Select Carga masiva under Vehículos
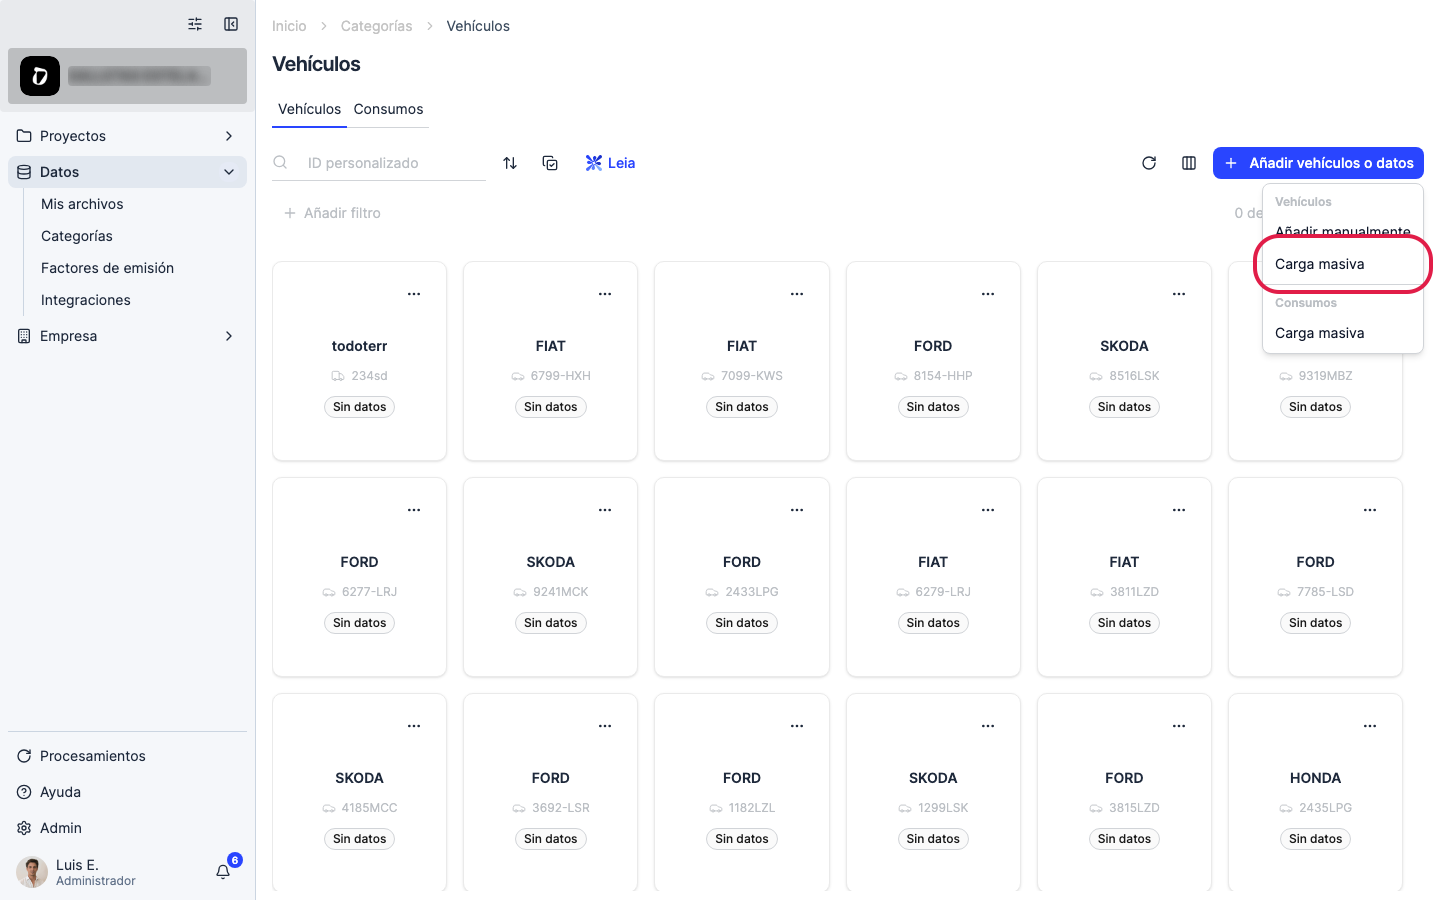This screenshot has width=1440, height=900. 1343,264
